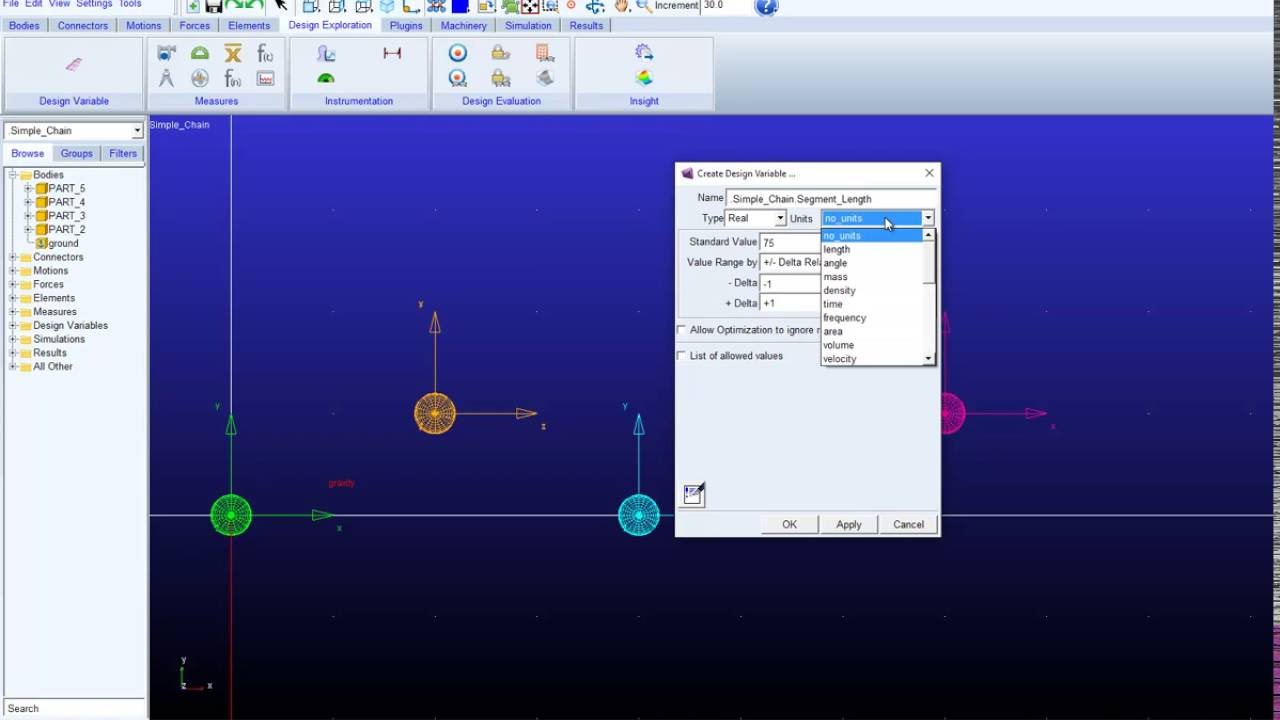This screenshot has height=720, width=1280.
Task: Click the gray cube evaluation icon
Action: [x=544, y=78]
